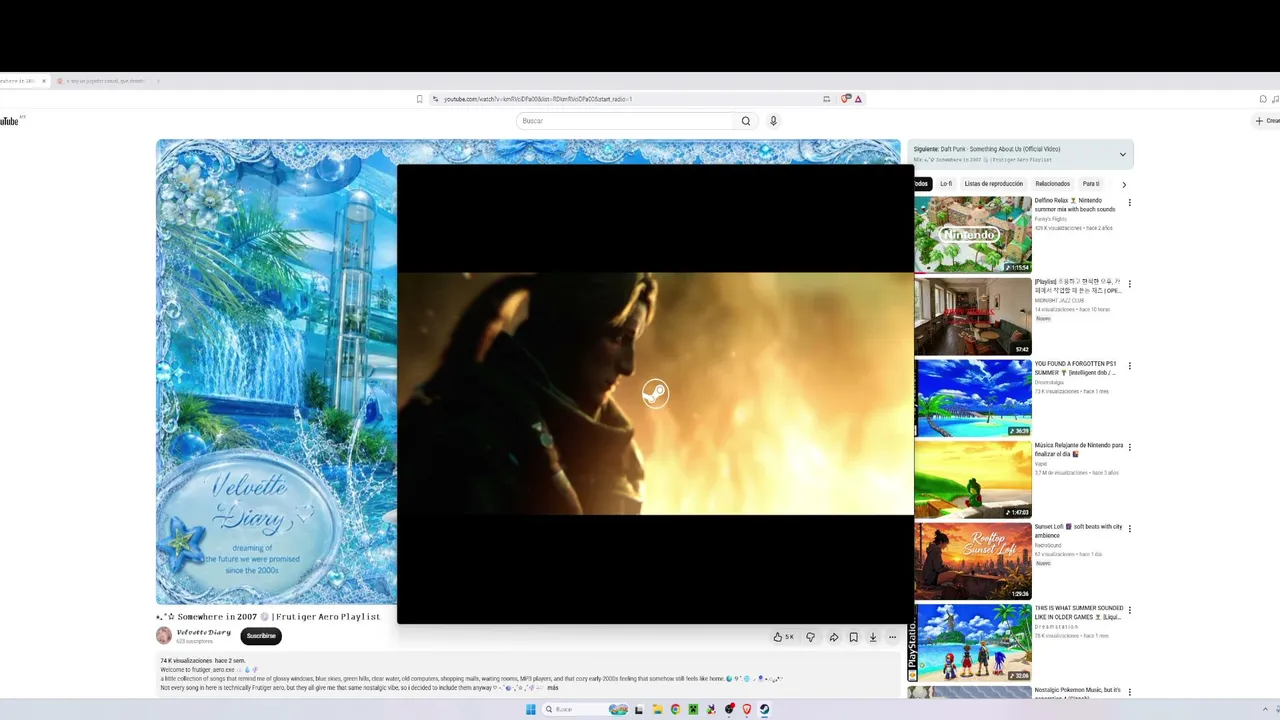The image size is (1280, 720).
Task: Share the video with the arrow icon
Action: (833, 637)
